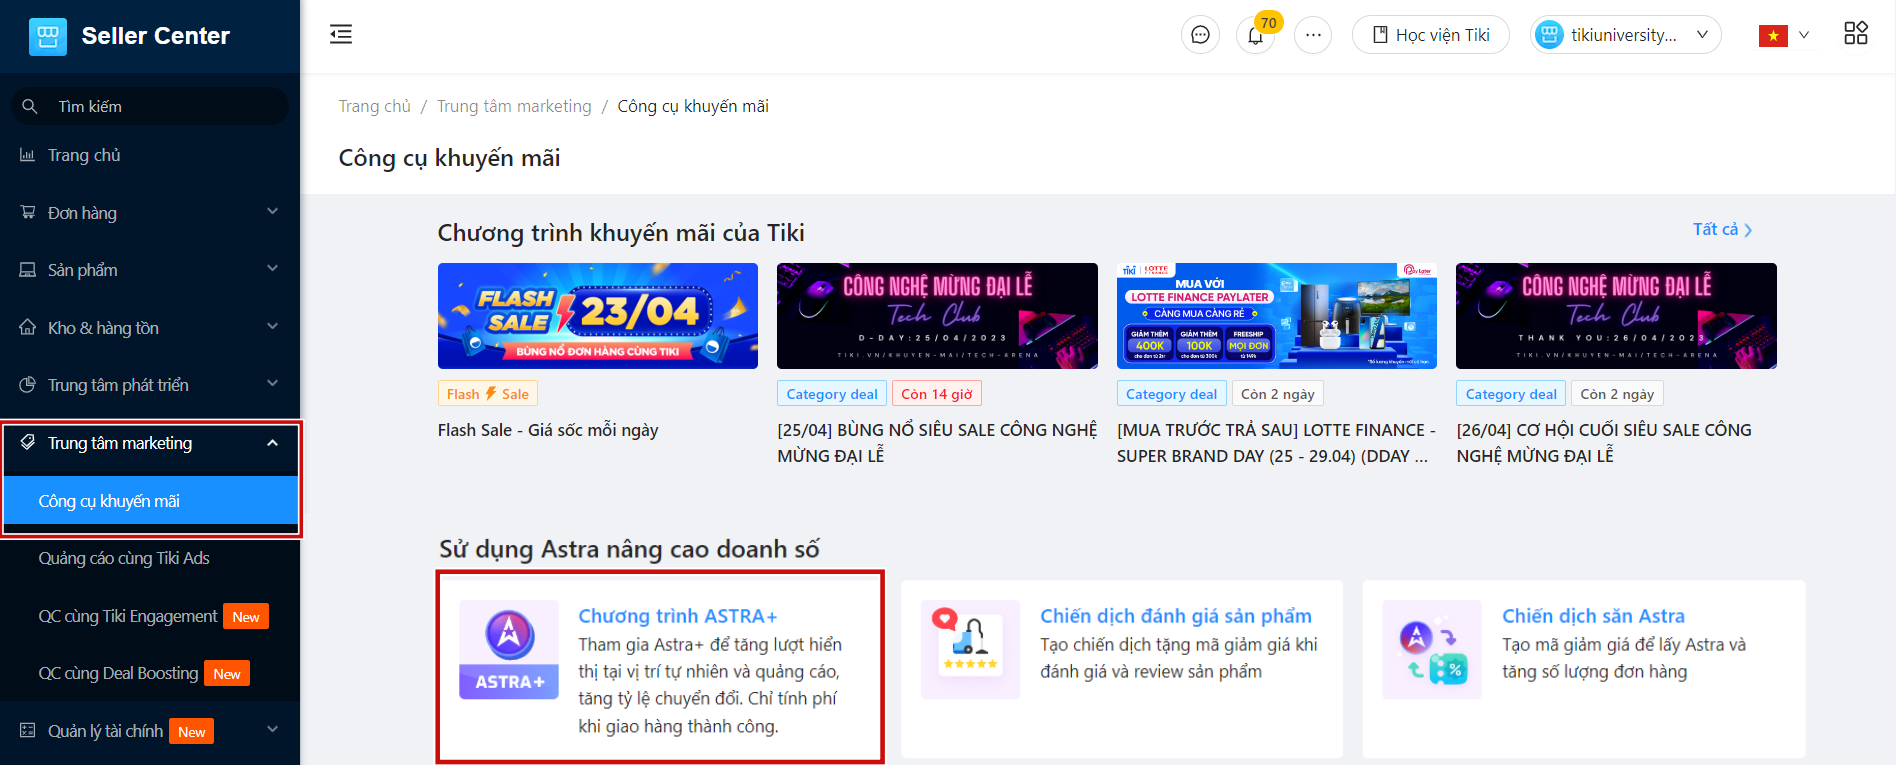Click [MUA TRƯỚC TRẢ SAU] LOTTE FINANCE title

pos(1276,443)
